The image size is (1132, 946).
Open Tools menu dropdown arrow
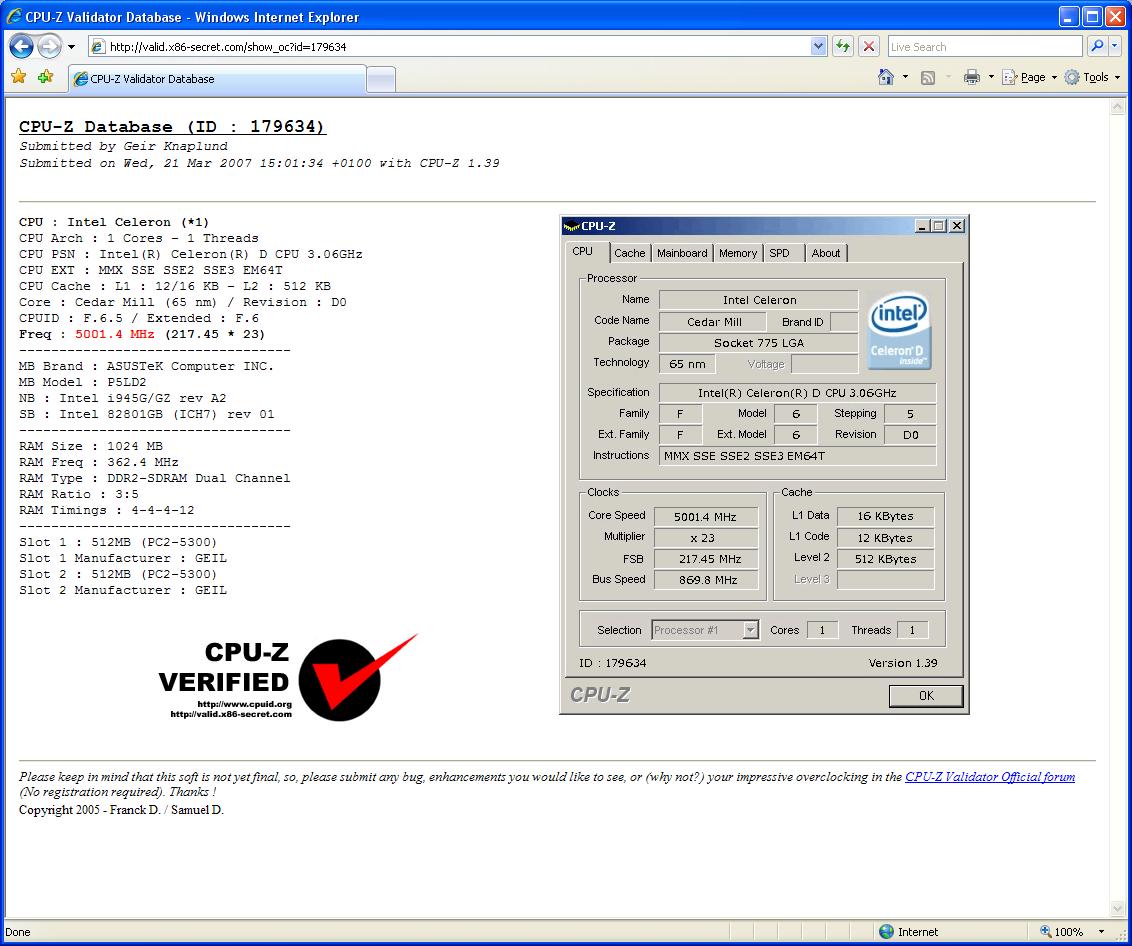tap(1118, 77)
